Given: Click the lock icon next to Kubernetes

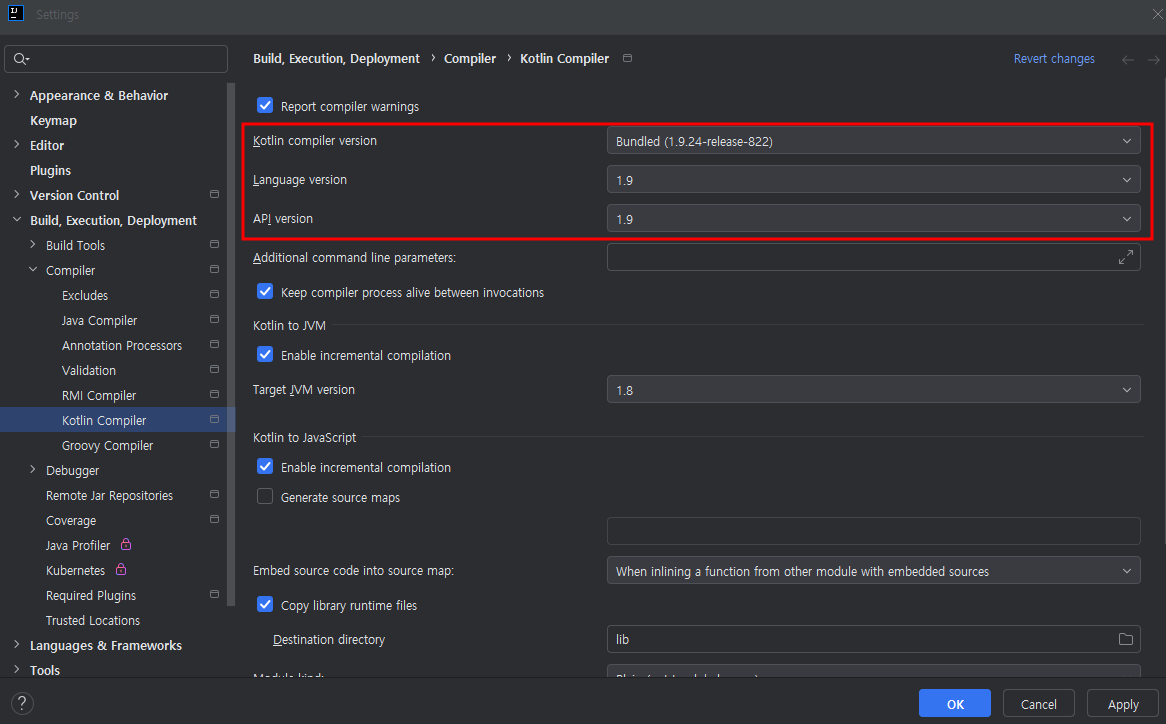Looking at the screenshot, I should coord(120,569).
